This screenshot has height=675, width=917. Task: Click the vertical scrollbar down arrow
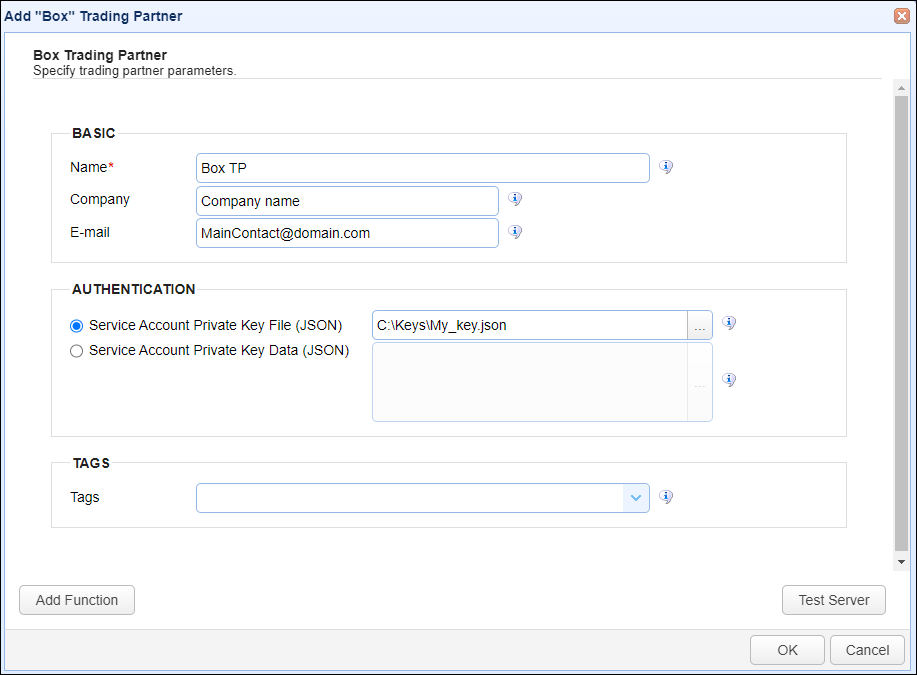point(901,562)
